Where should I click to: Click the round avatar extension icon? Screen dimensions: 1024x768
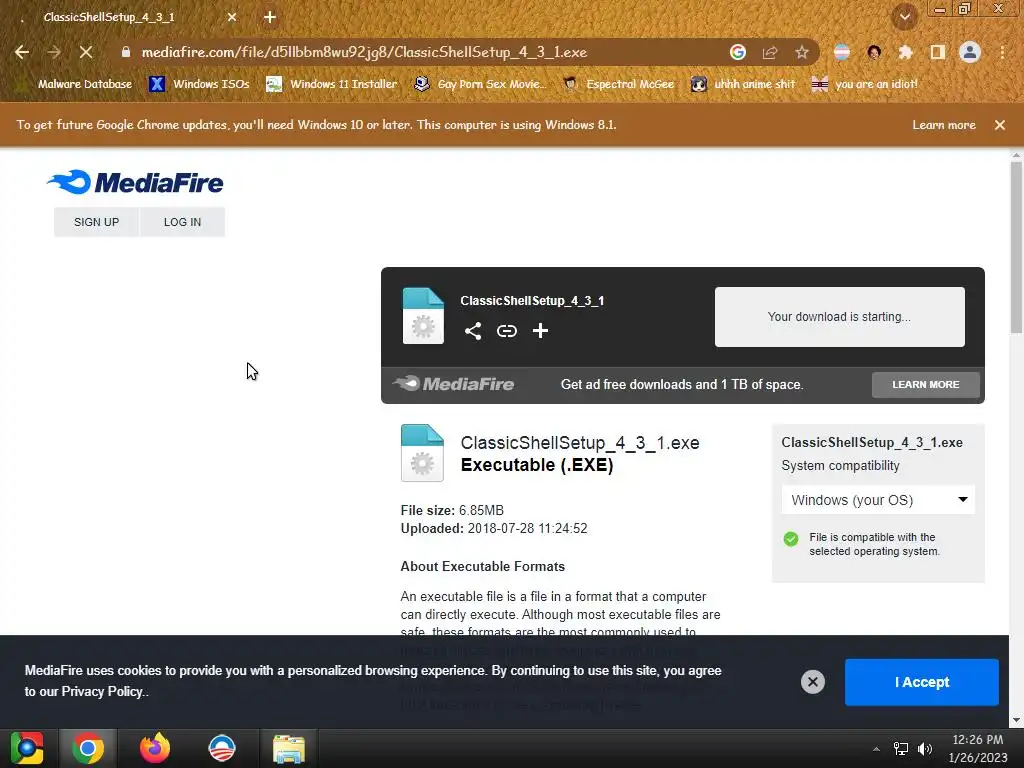[874, 52]
